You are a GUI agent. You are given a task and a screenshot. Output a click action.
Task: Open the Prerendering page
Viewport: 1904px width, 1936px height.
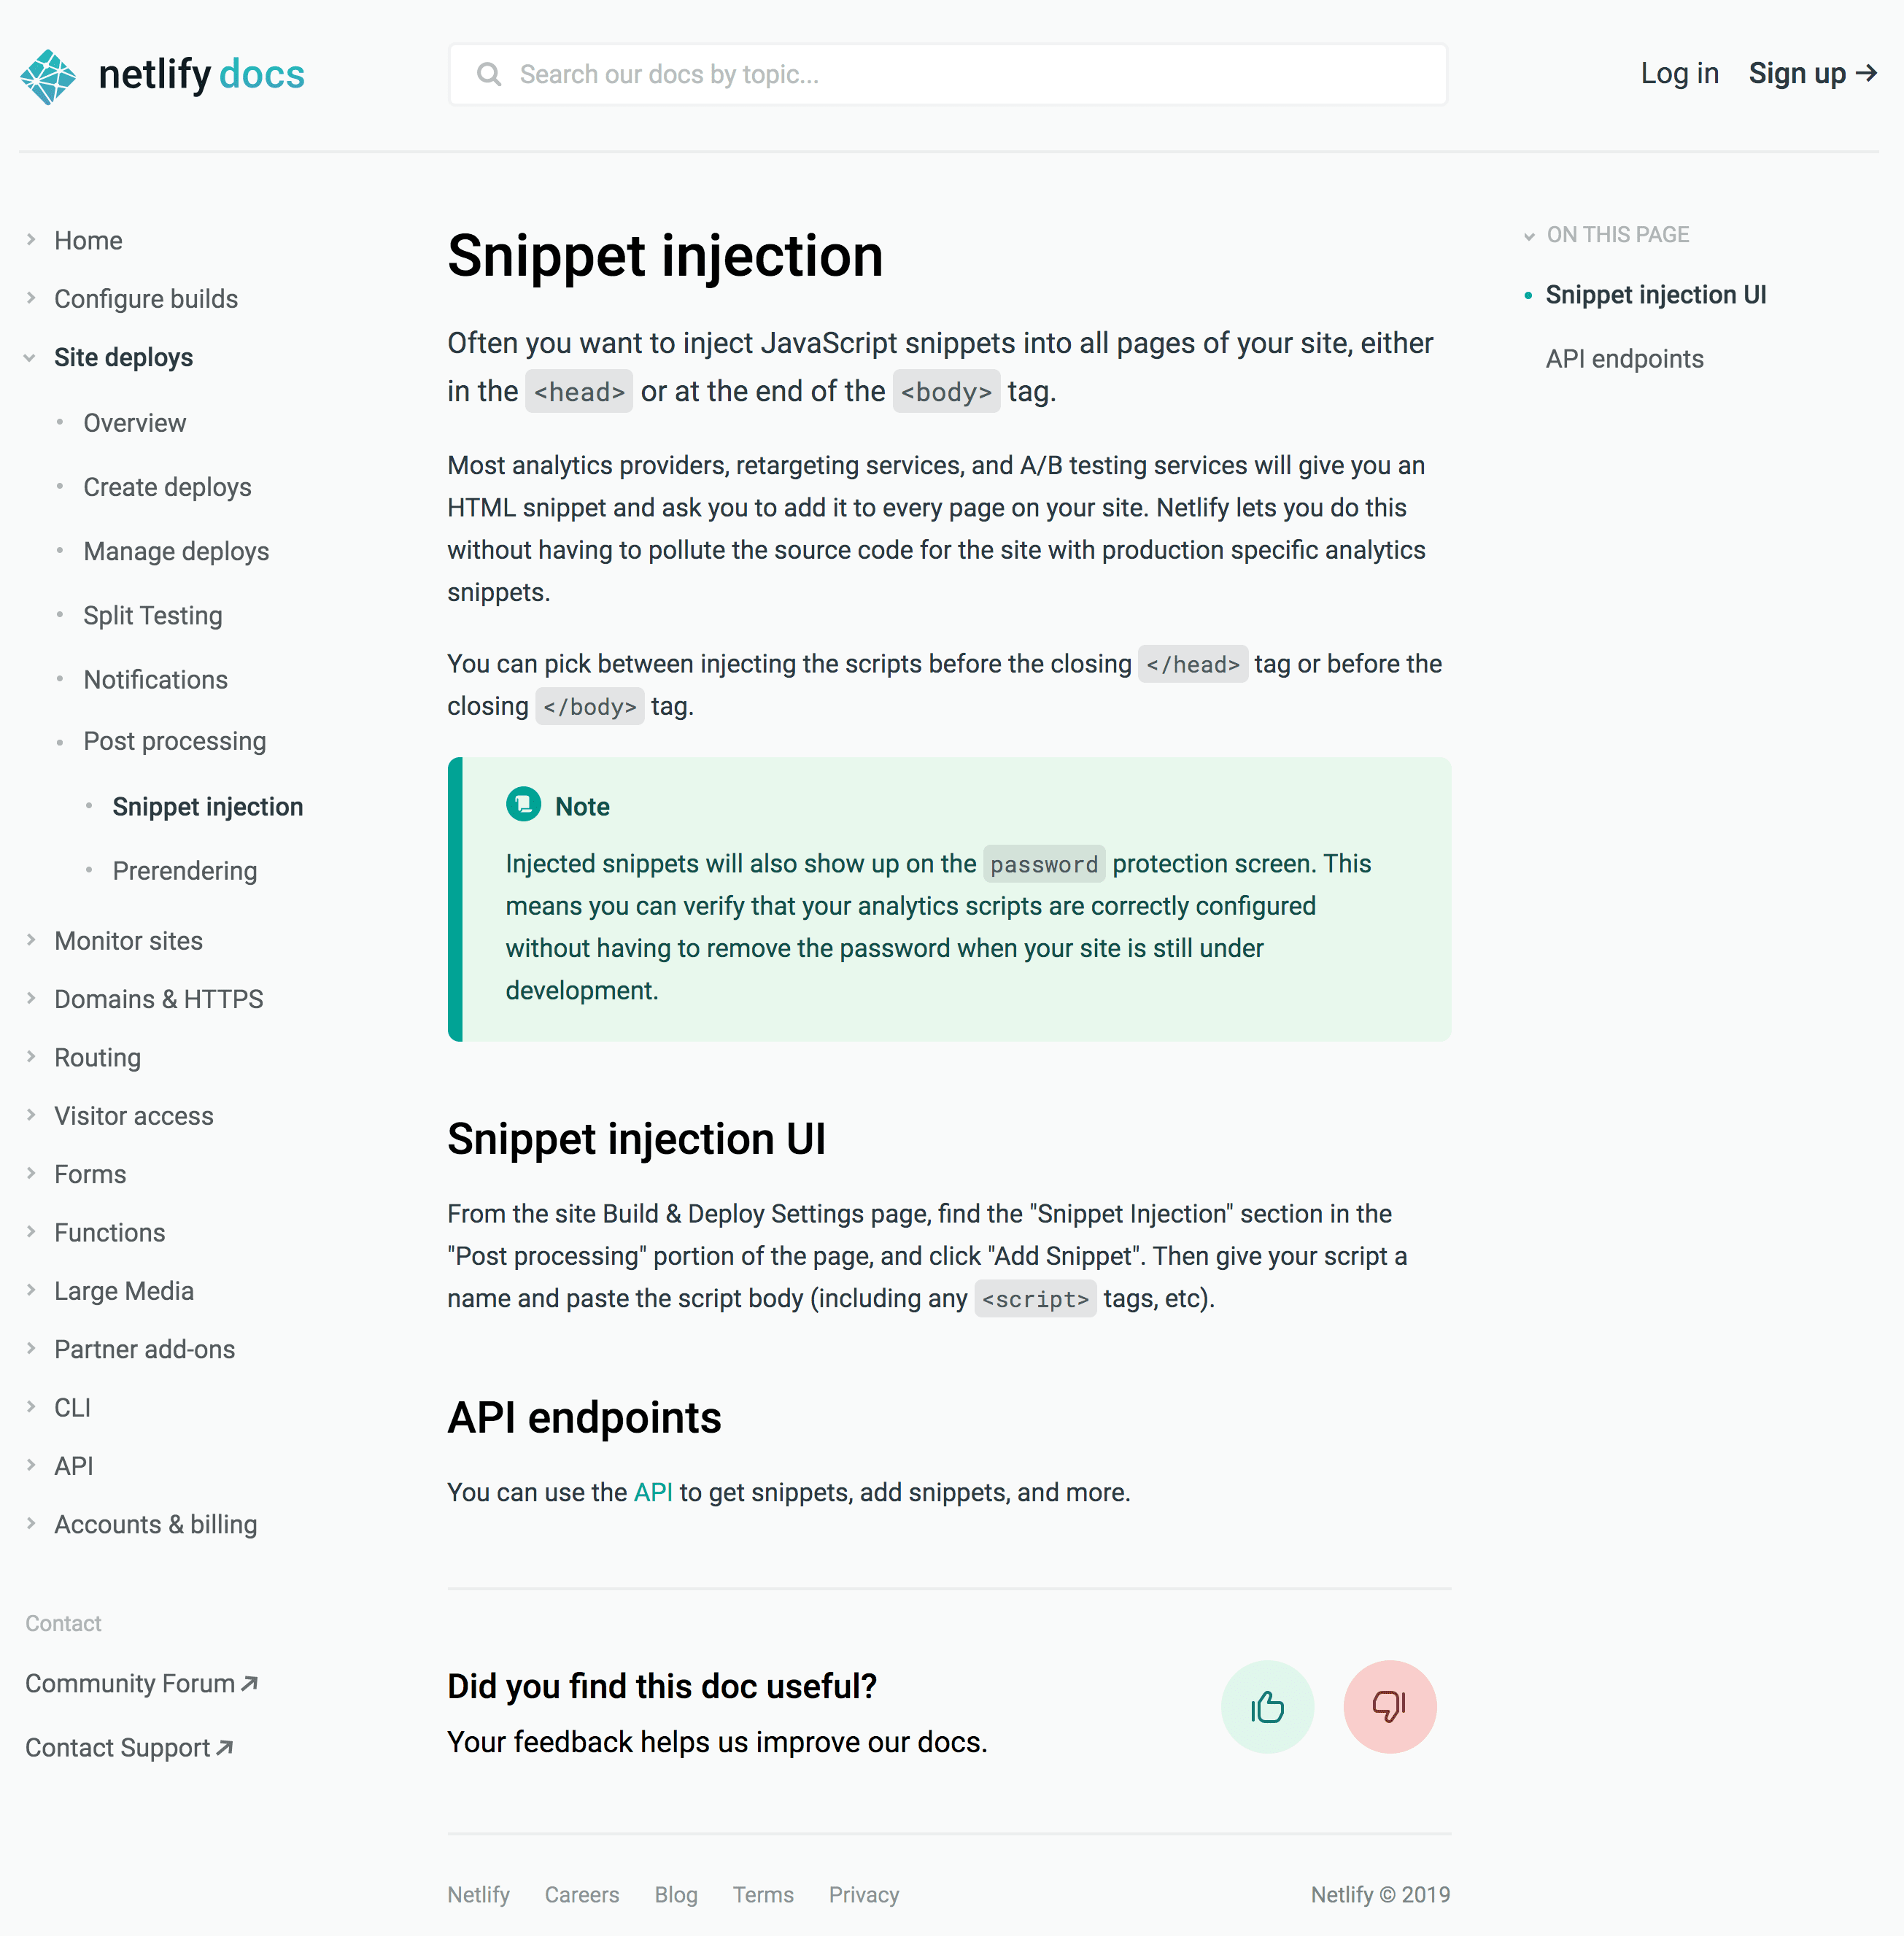pyautogui.click(x=185, y=870)
